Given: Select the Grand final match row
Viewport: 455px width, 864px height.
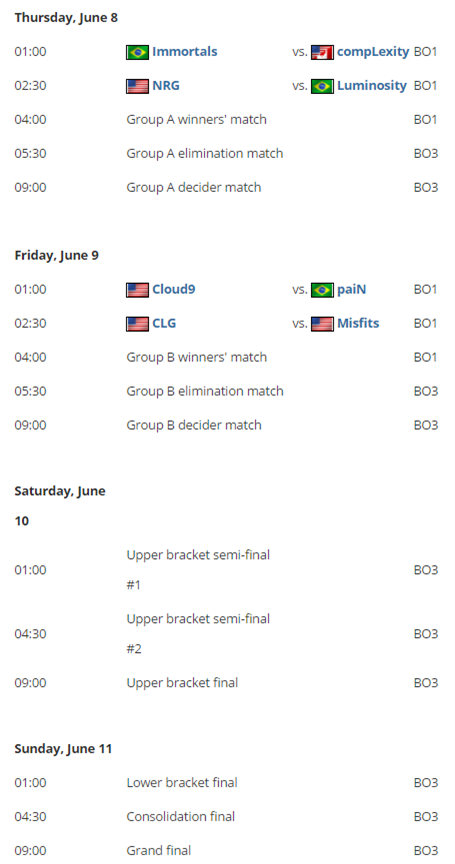Looking at the screenshot, I should pos(226,850).
